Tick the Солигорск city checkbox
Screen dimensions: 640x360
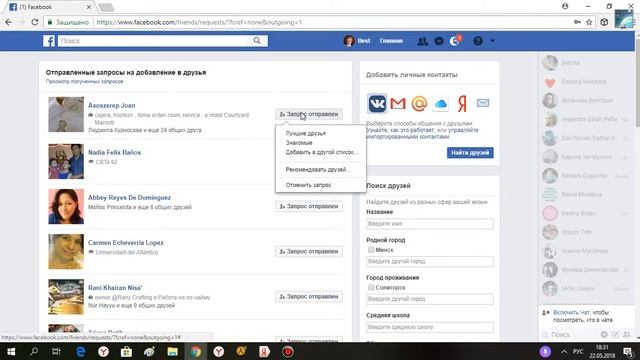click(371, 287)
